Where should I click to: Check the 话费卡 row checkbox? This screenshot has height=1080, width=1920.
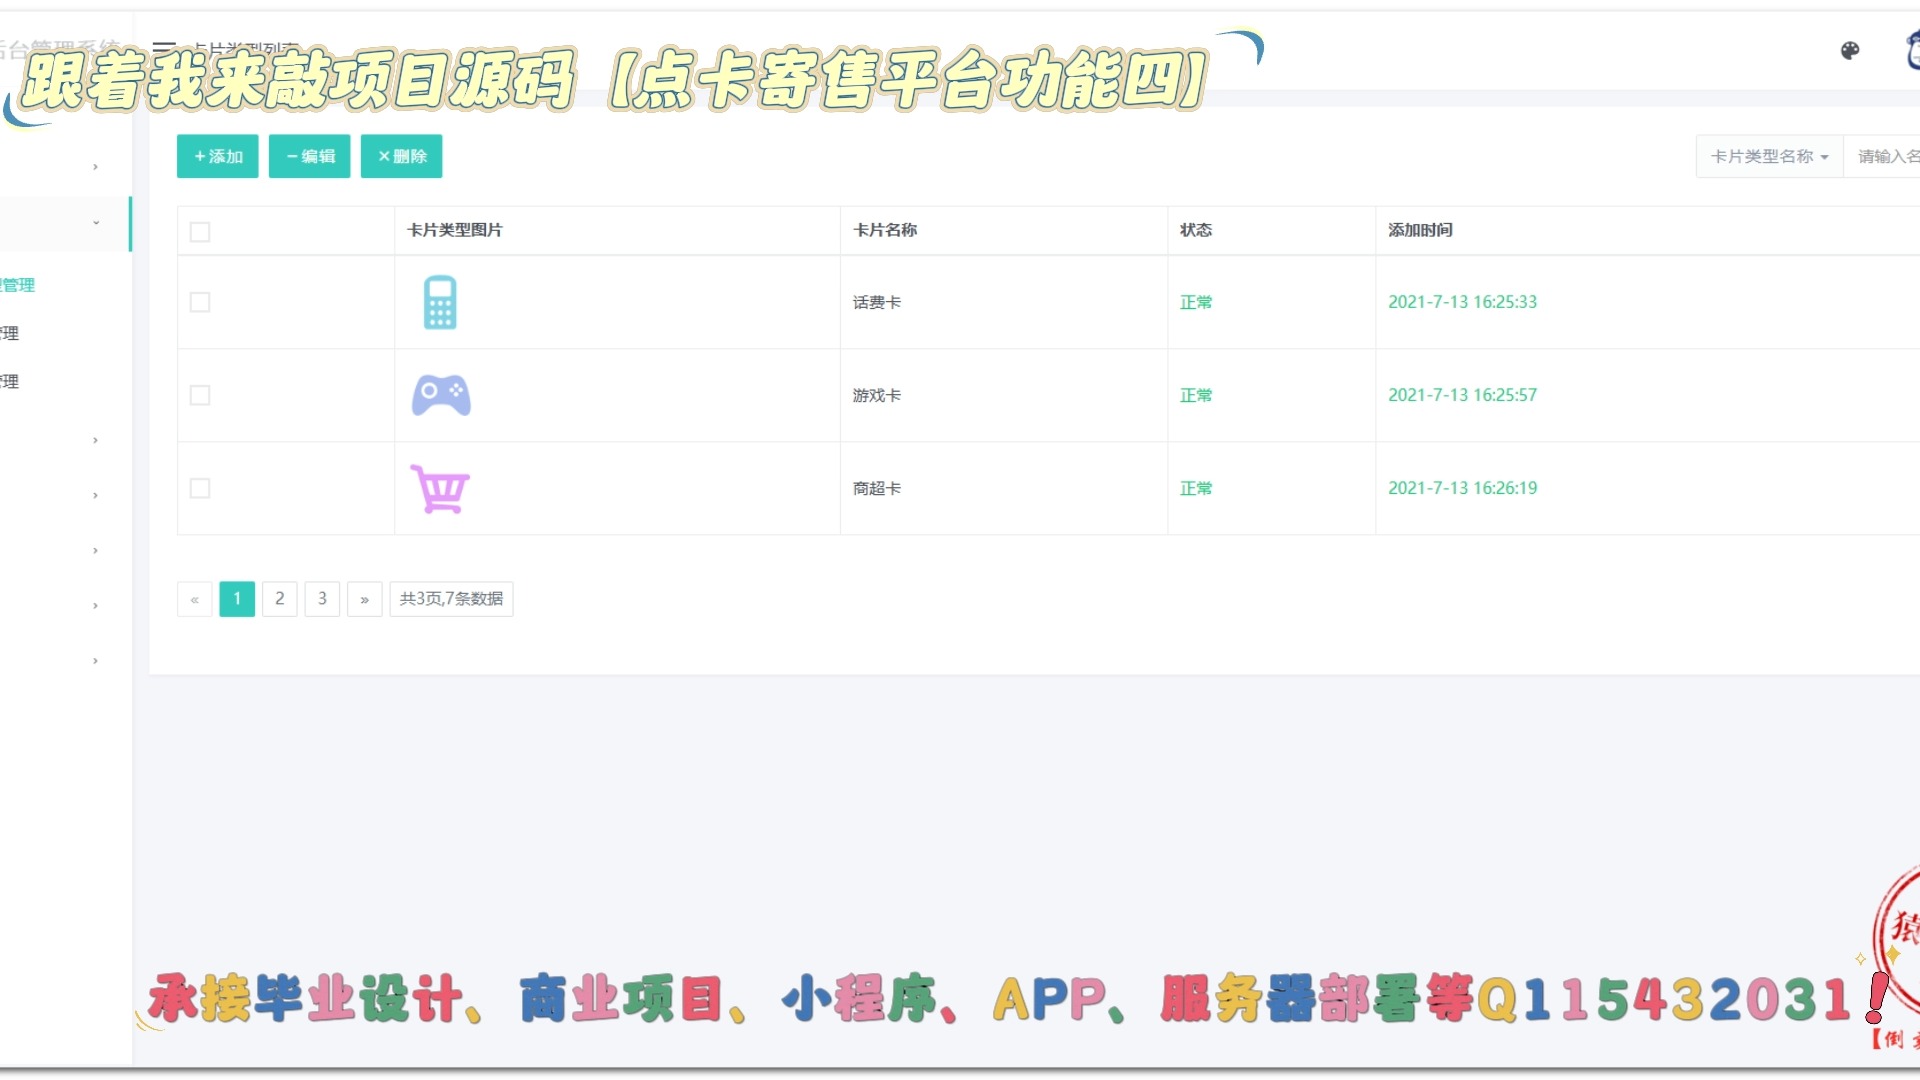[200, 302]
